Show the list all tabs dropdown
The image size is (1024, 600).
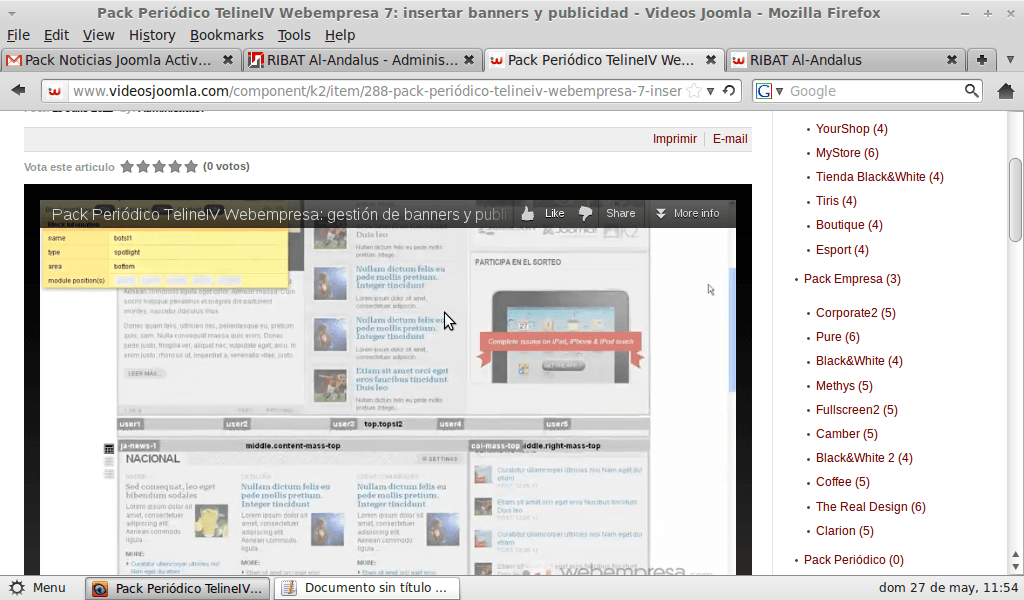(1010, 60)
